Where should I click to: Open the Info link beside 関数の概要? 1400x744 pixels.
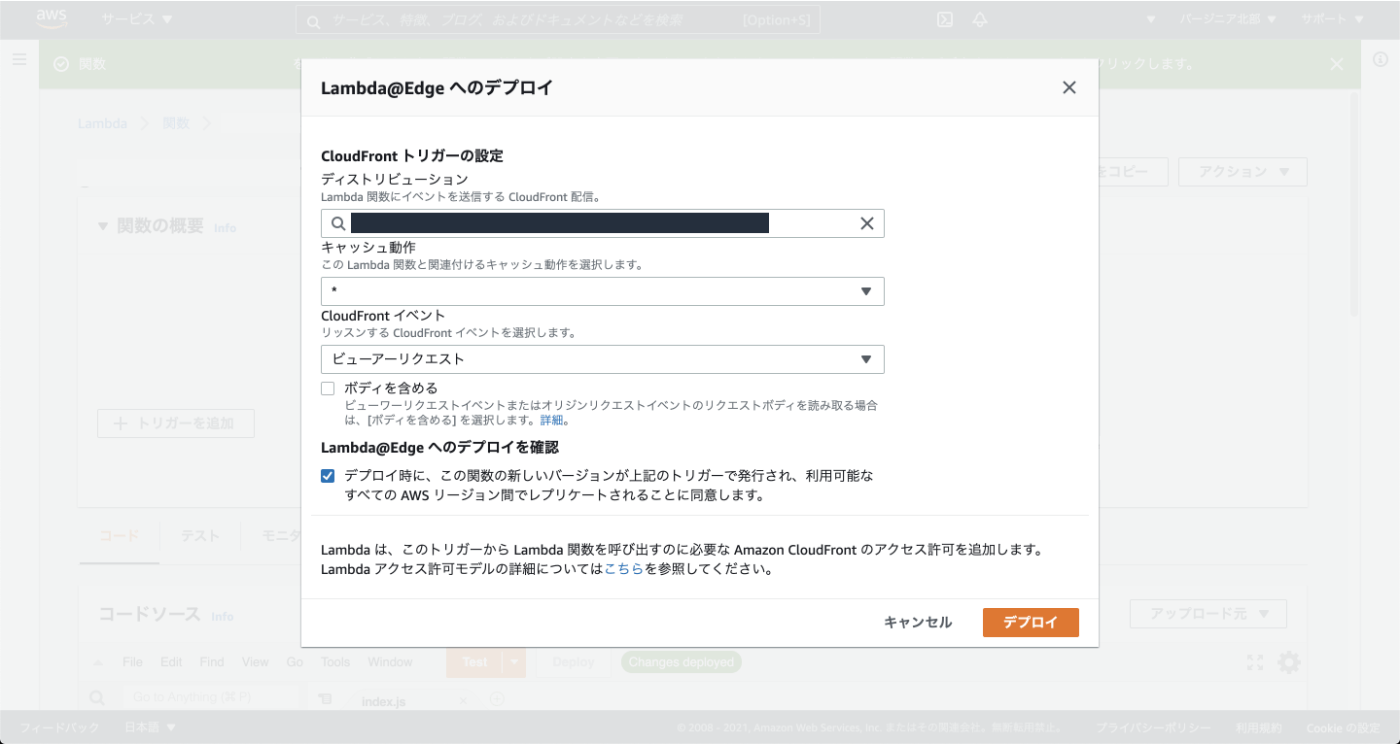[x=225, y=228]
